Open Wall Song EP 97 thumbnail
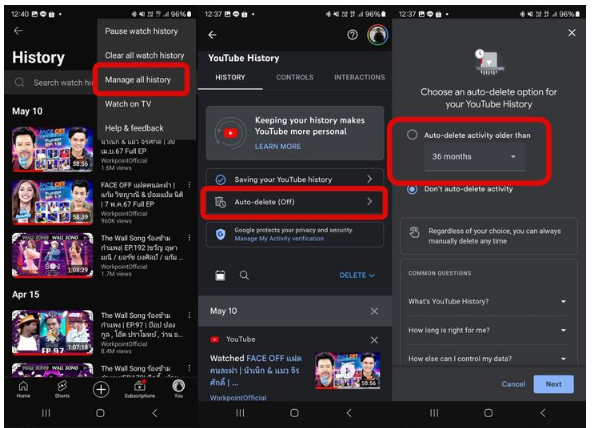 [52, 333]
